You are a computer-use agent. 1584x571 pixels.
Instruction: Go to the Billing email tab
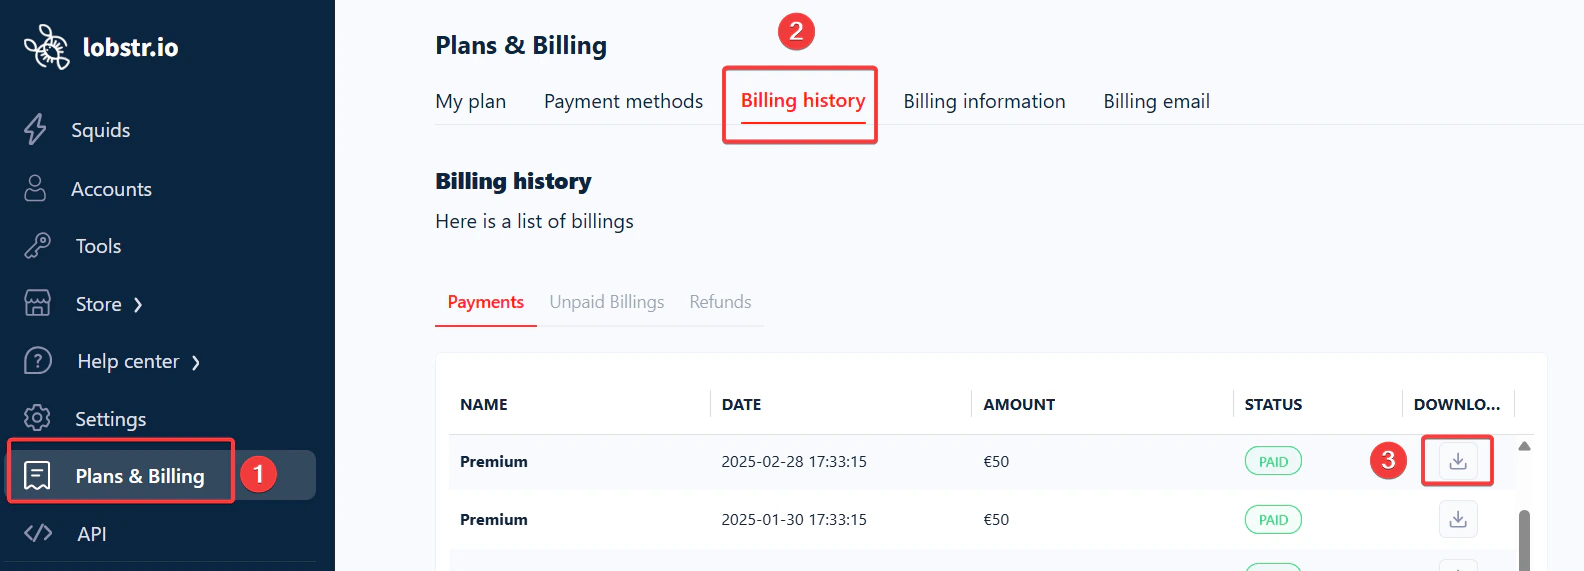(1156, 101)
